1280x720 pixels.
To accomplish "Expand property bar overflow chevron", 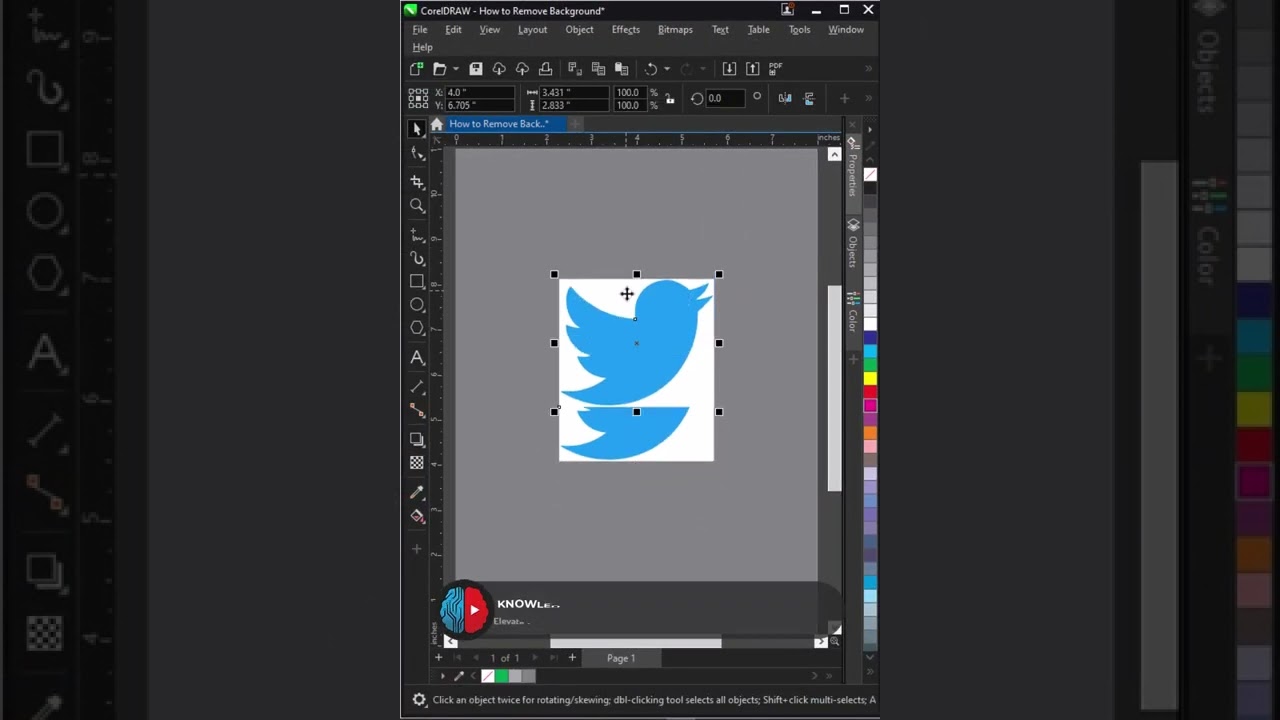I will coord(868,98).
